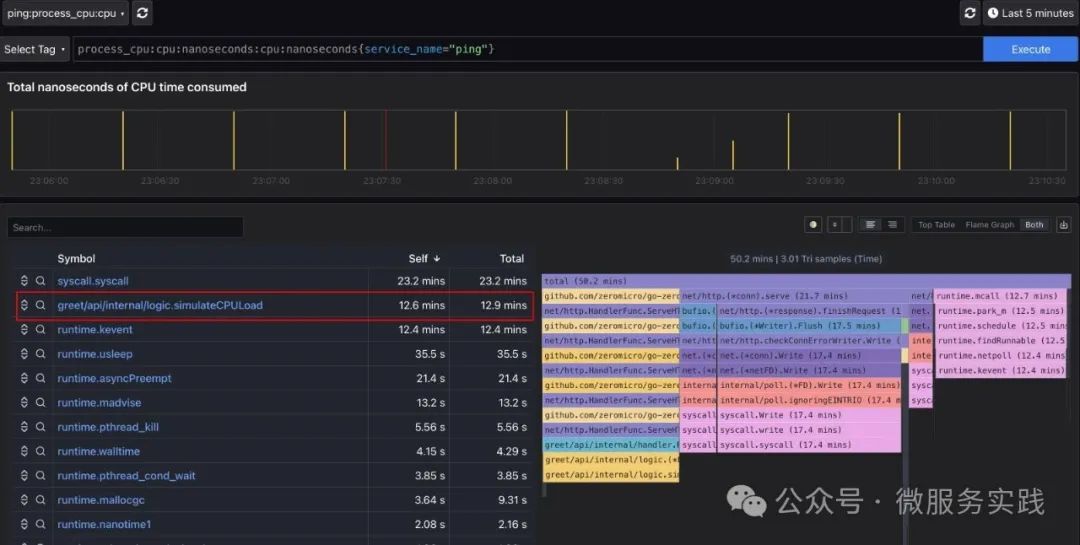Click the runtime.madvise symbol link
Image resolution: width=1080 pixels, height=545 pixels.
pyautogui.click(x=99, y=402)
